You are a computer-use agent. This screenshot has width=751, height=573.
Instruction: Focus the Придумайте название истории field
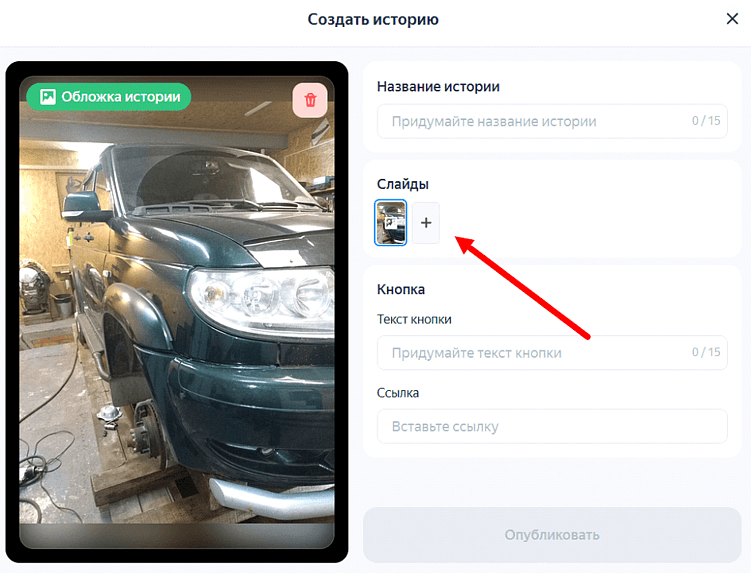click(552, 121)
